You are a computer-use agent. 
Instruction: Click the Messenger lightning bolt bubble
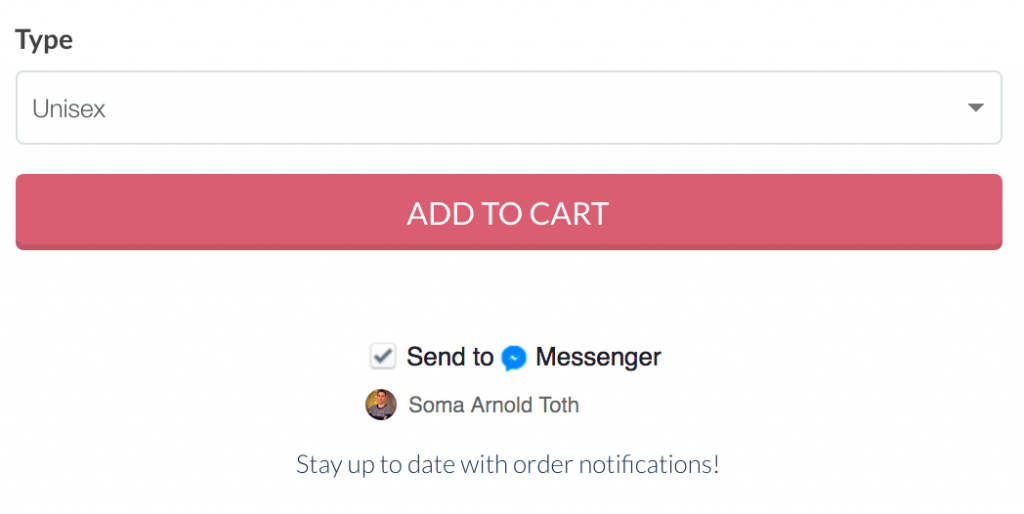tap(514, 358)
